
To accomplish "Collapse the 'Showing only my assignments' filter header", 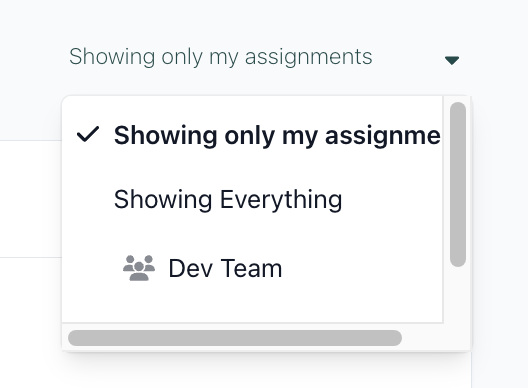I will point(264,57).
